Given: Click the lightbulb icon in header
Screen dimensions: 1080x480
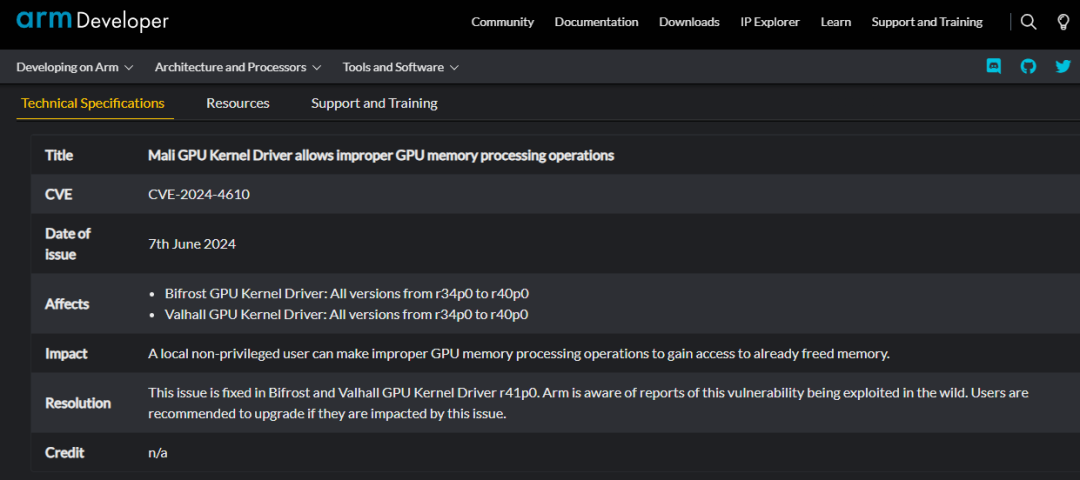Looking at the screenshot, I should tap(1063, 22).
